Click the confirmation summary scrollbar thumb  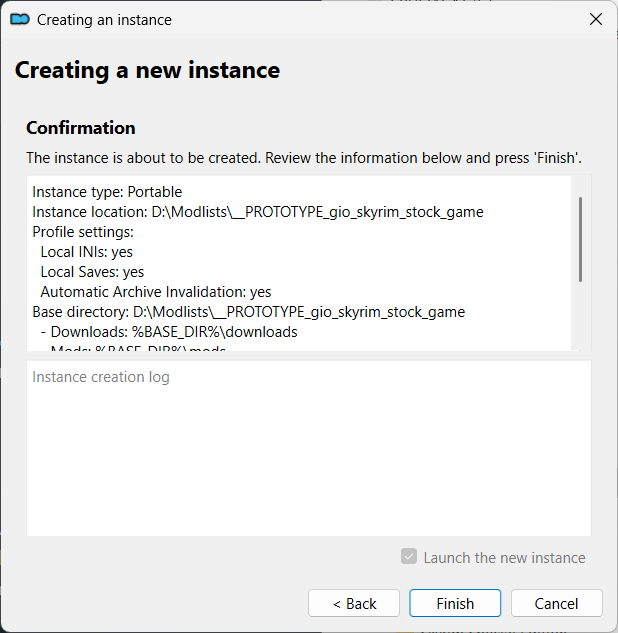click(580, 239)
